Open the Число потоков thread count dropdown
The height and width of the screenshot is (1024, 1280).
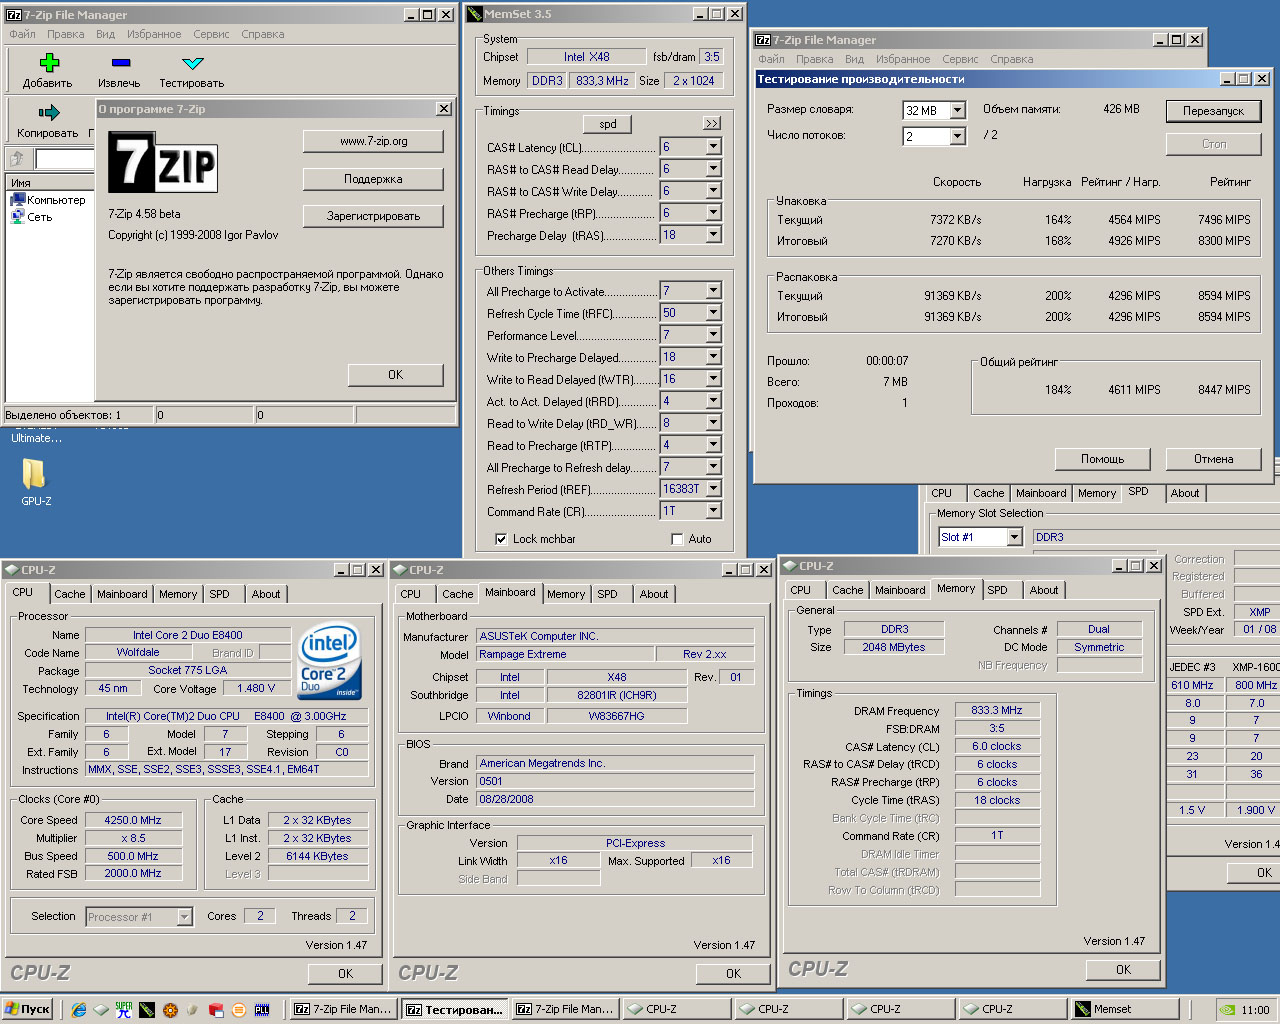coord(957,136)
